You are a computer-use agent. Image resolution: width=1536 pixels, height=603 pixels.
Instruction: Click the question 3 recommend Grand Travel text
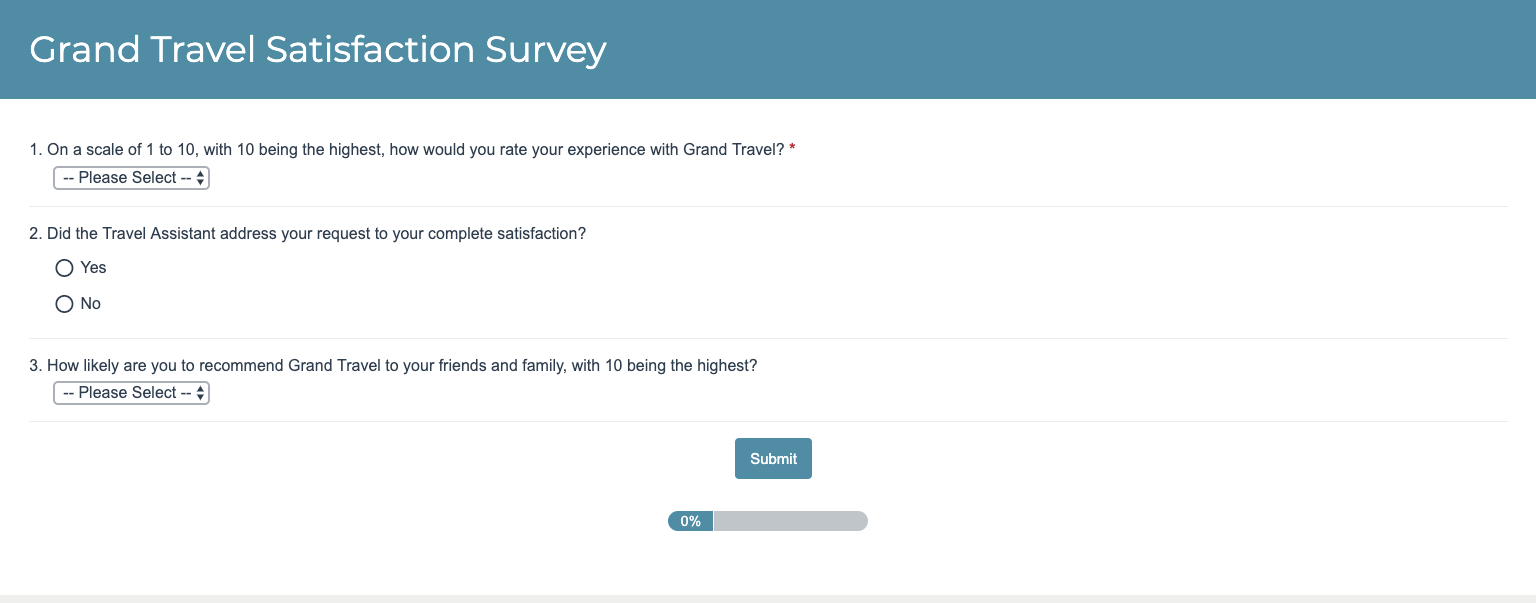(400, 366)
